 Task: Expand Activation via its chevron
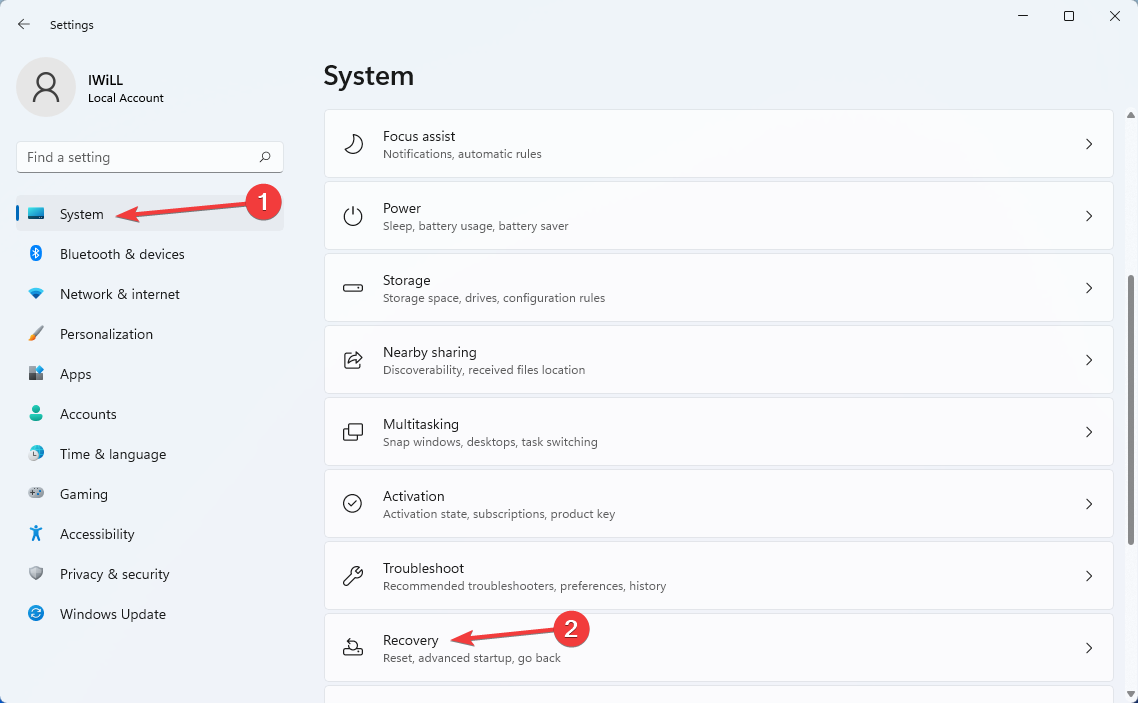point(1089,503)
